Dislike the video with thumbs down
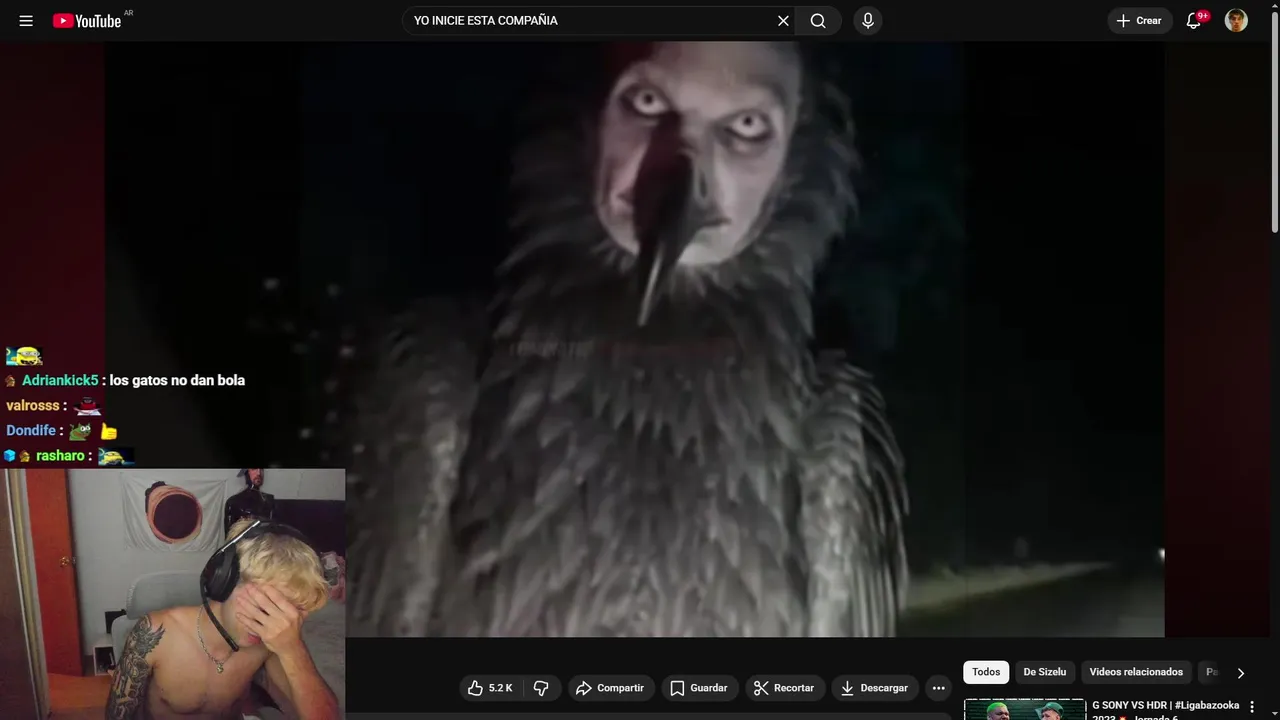This screenshot has height=720, width=1280. pos(541,688)
